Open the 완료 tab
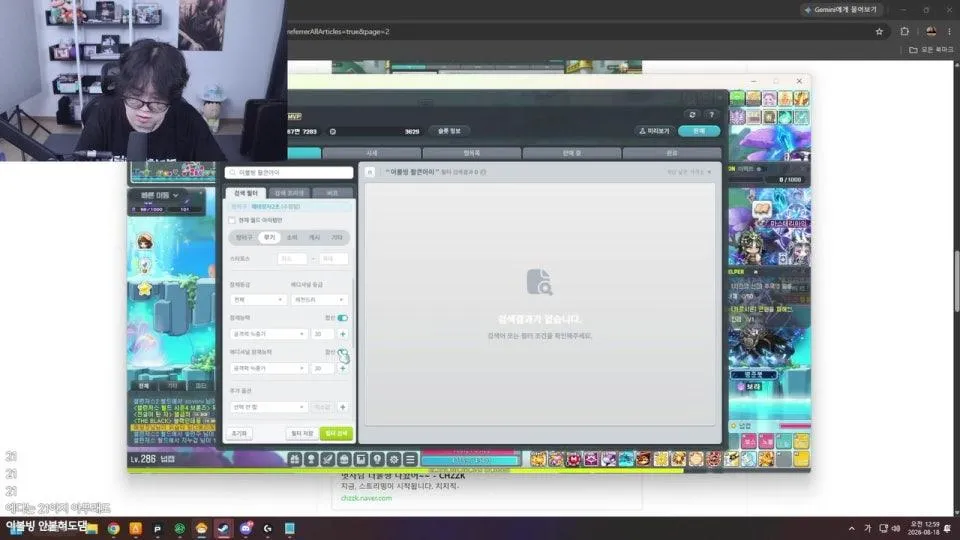 [x=672, y=153]
